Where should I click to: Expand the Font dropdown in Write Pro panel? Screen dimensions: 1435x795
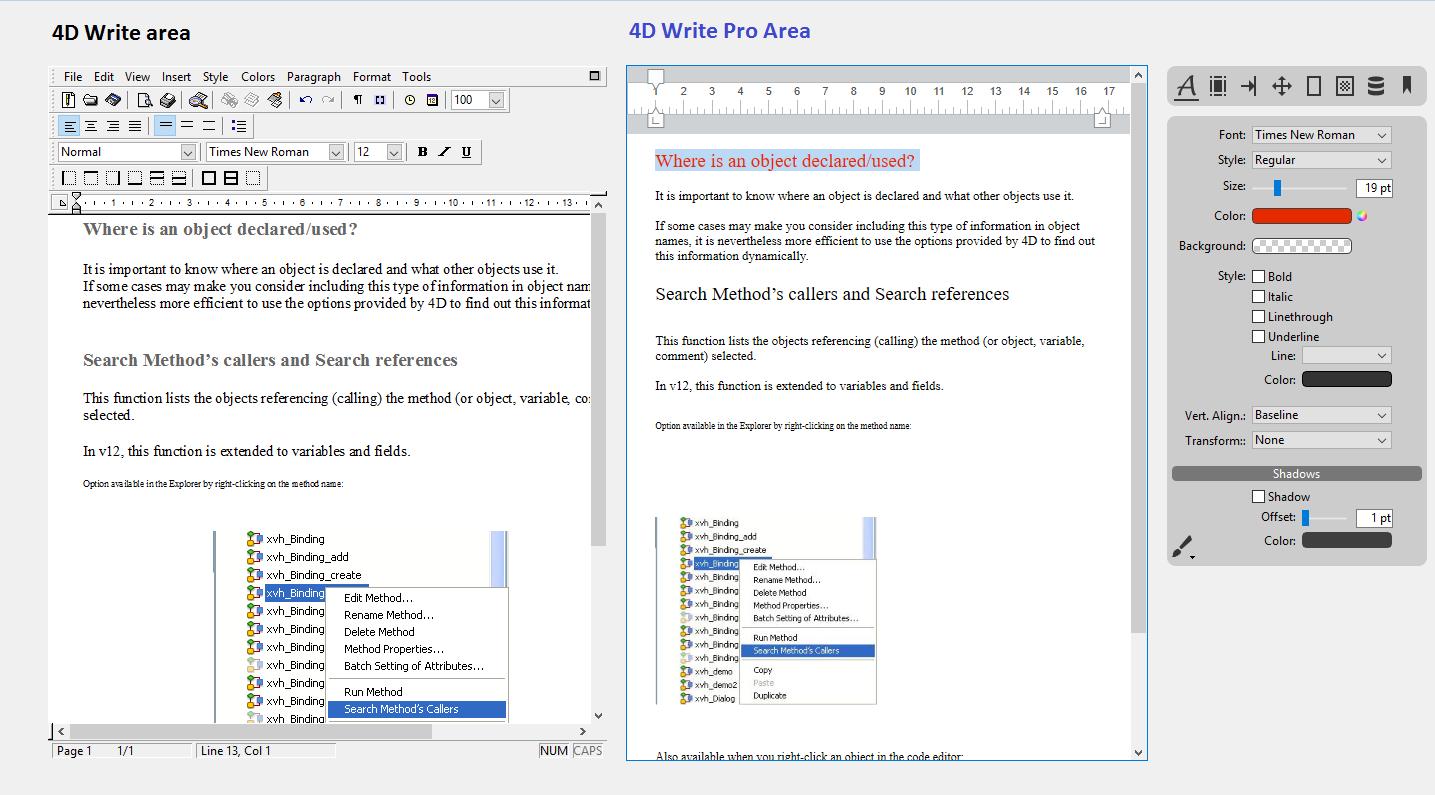point(1321,135)
